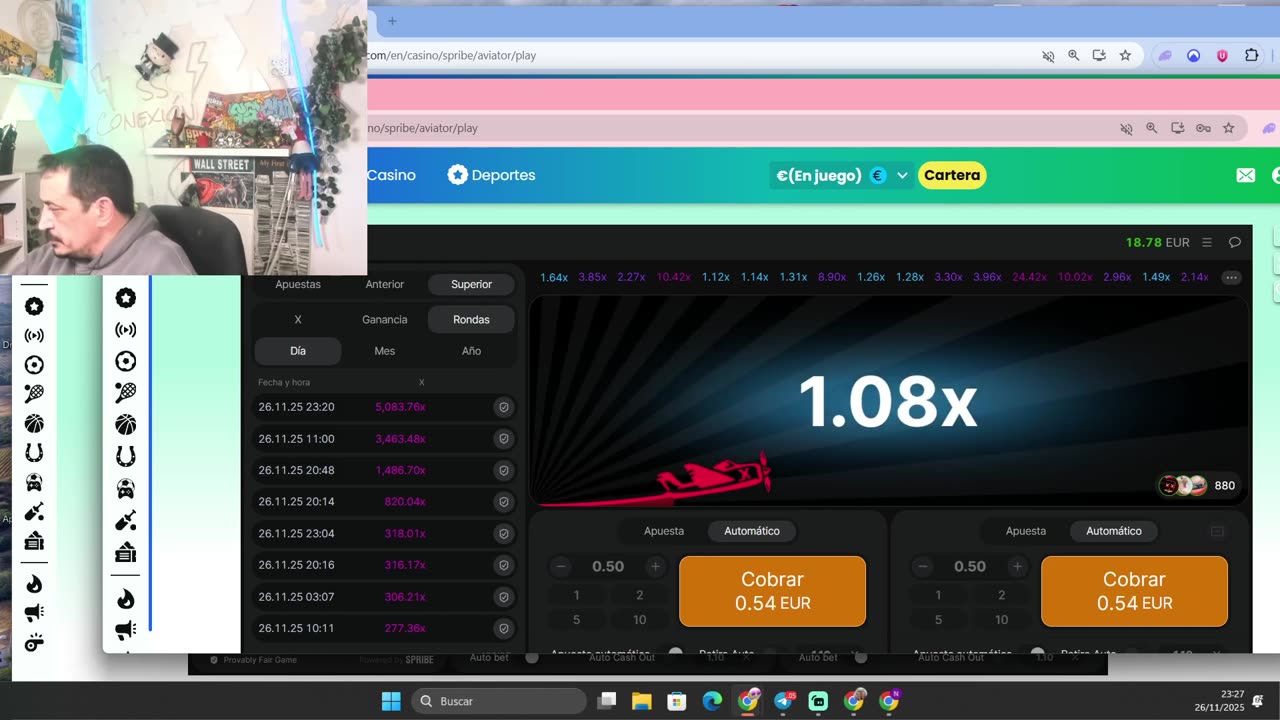The height and width of the screenshot is (720, 1280).
Task: Click the gamepad icon beside the rounds list
Action: click(x=125, y=489)
